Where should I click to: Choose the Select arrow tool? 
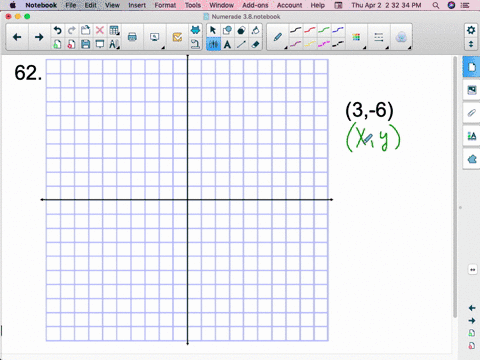(x=213, y=30)
